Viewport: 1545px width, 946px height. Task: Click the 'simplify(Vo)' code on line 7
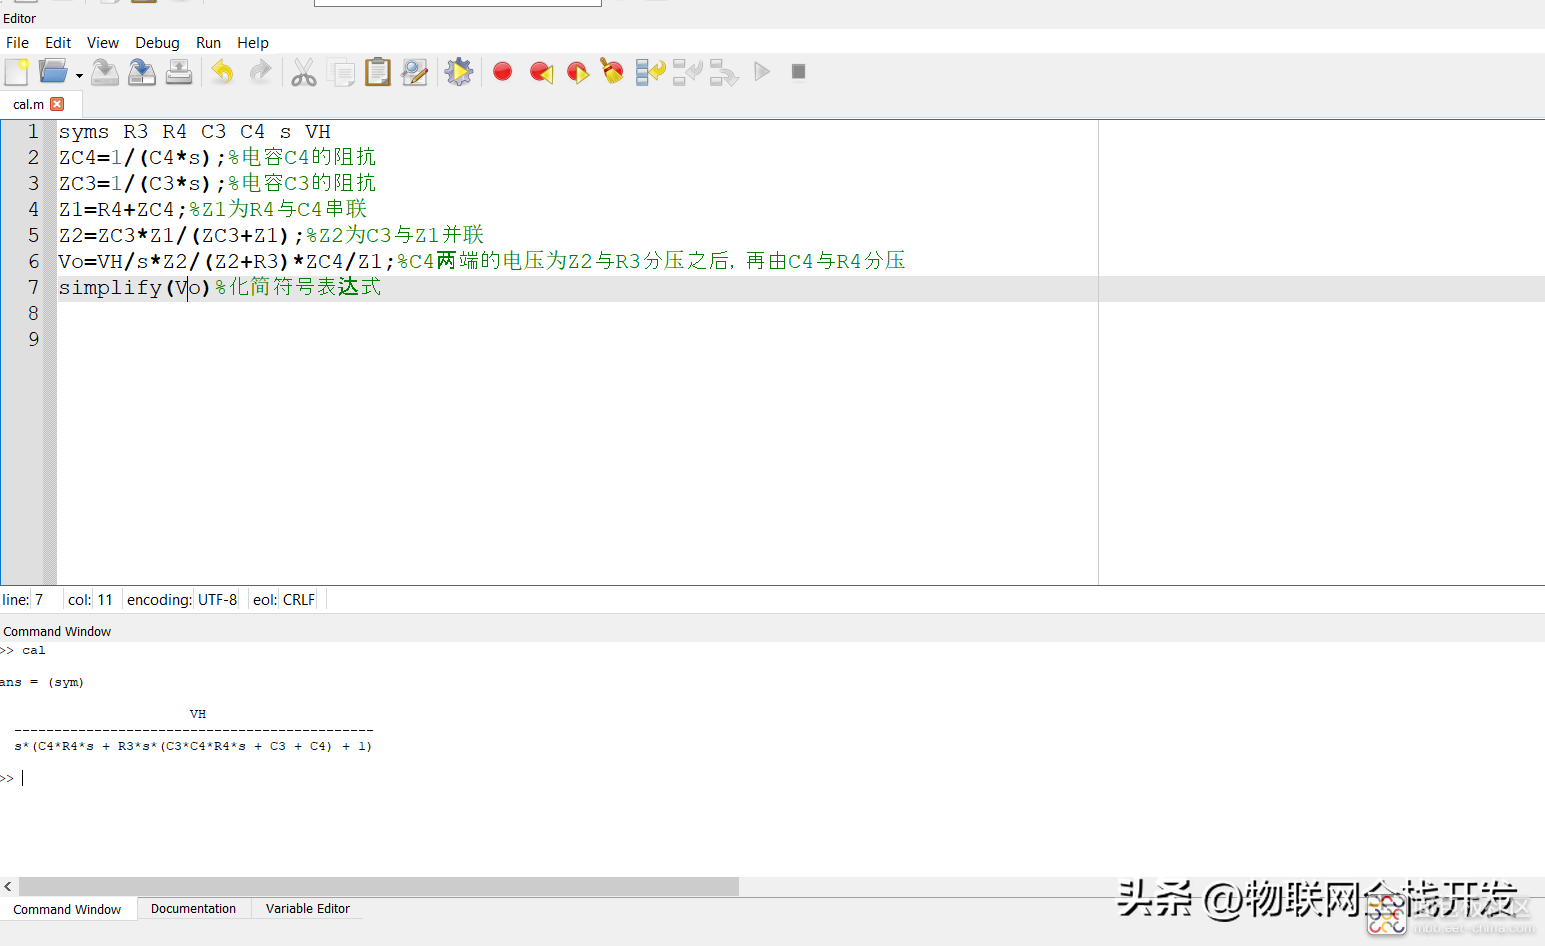tap(134, 287)
